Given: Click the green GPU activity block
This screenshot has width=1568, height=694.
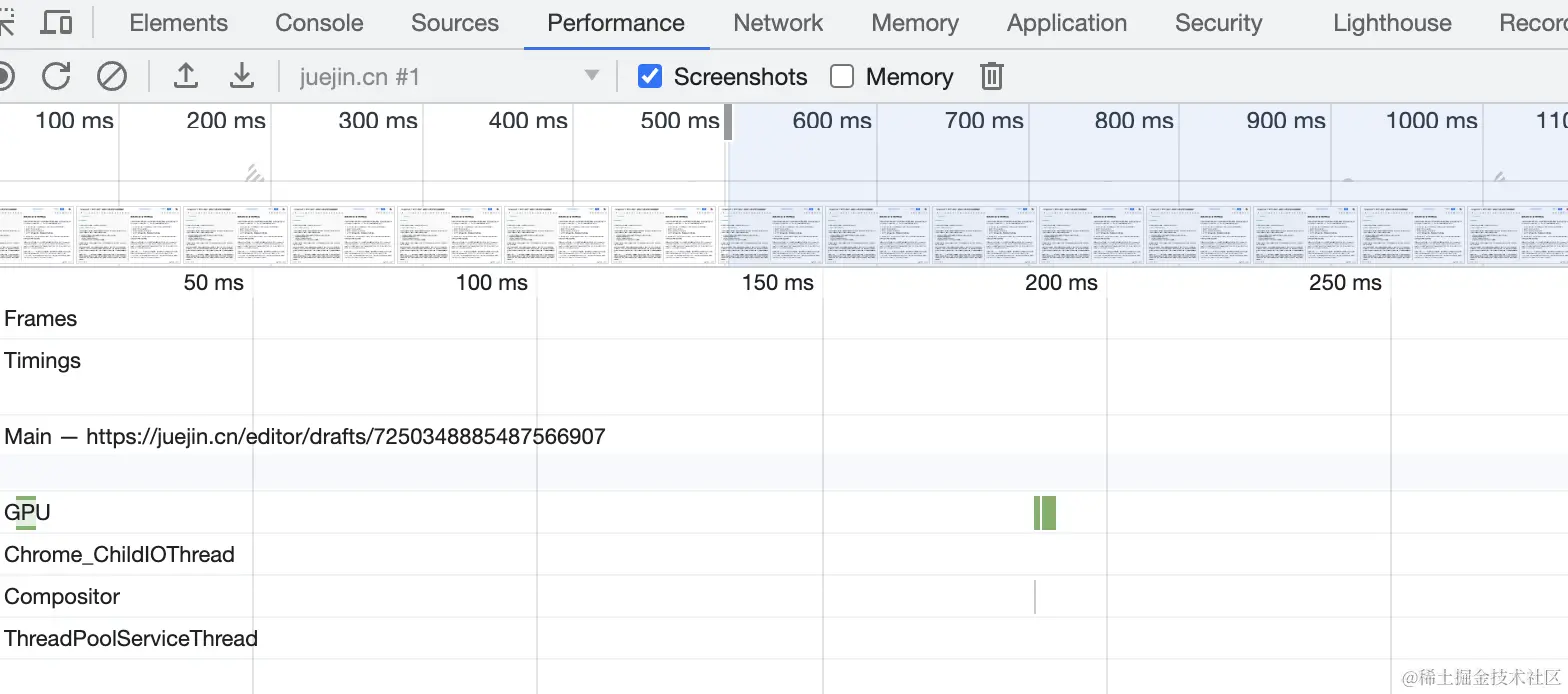Looking at the screenshot, I should pyautogui.click(x=1045, y=512).
